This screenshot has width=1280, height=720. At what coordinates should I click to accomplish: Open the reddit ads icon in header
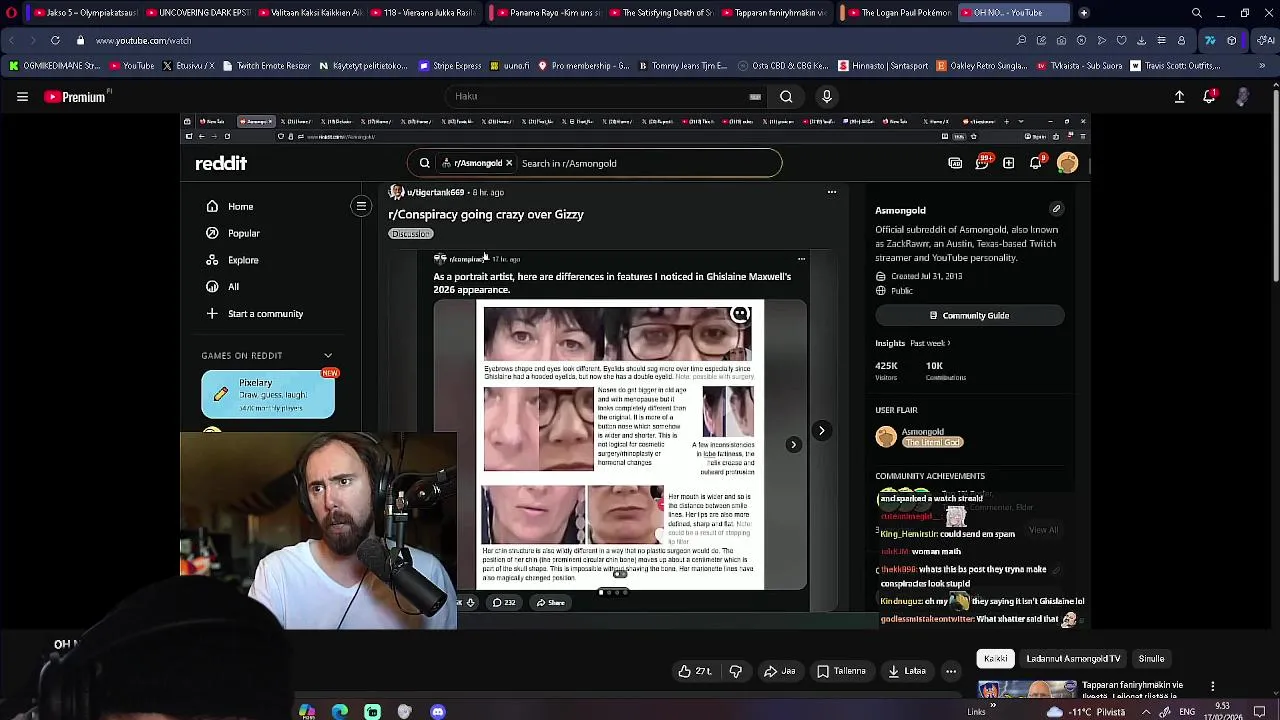955,163
